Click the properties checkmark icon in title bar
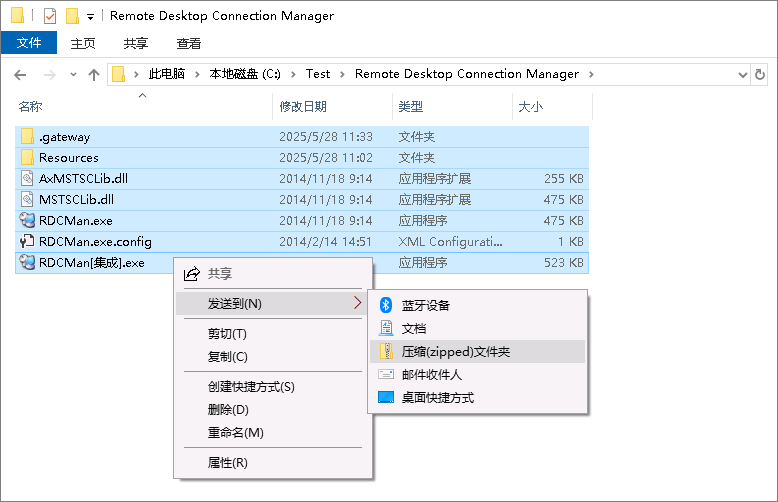Image resolution: width=778 pixels, height=502 pixels. pyautogui.click(x=50, y=16)
